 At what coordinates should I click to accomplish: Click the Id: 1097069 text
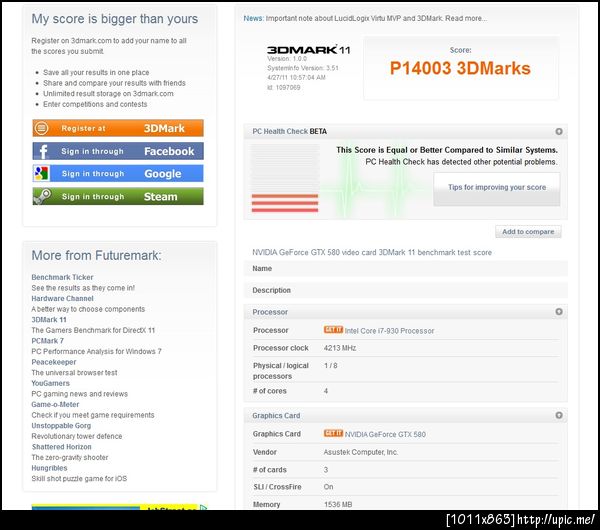(284, 88)
